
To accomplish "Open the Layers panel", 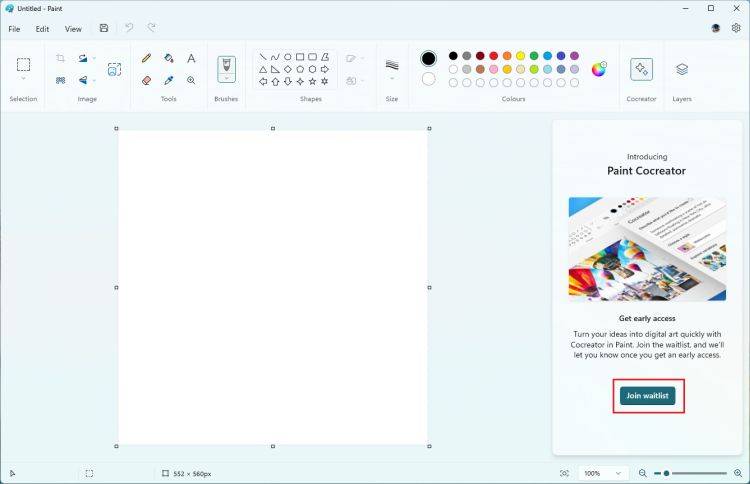I will point(682,69).
